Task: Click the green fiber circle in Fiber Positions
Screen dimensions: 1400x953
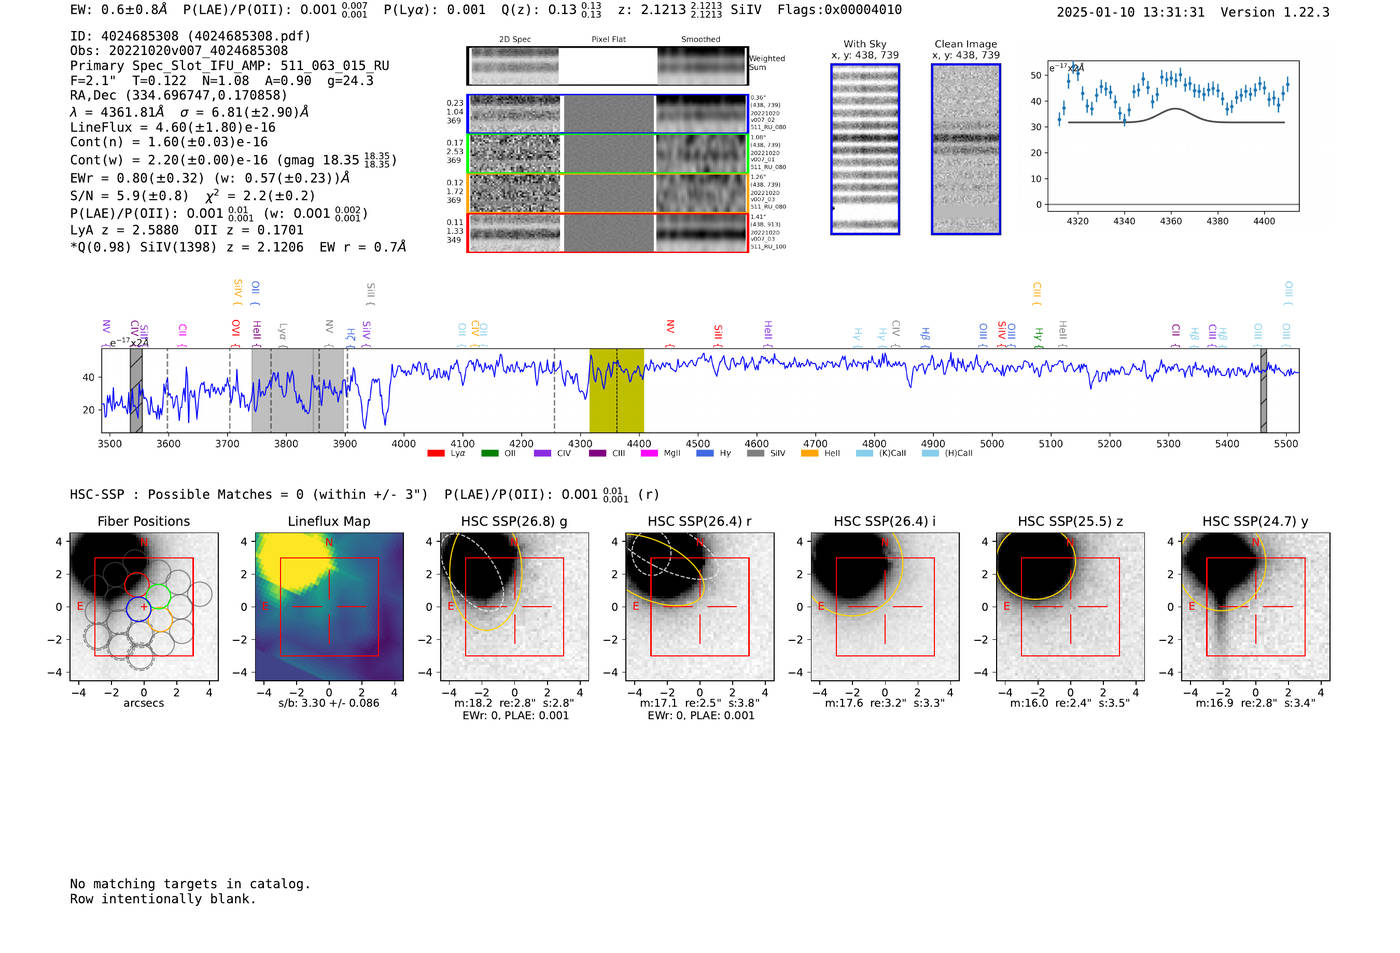Action: pyautogui.click(x=158, y=596)
